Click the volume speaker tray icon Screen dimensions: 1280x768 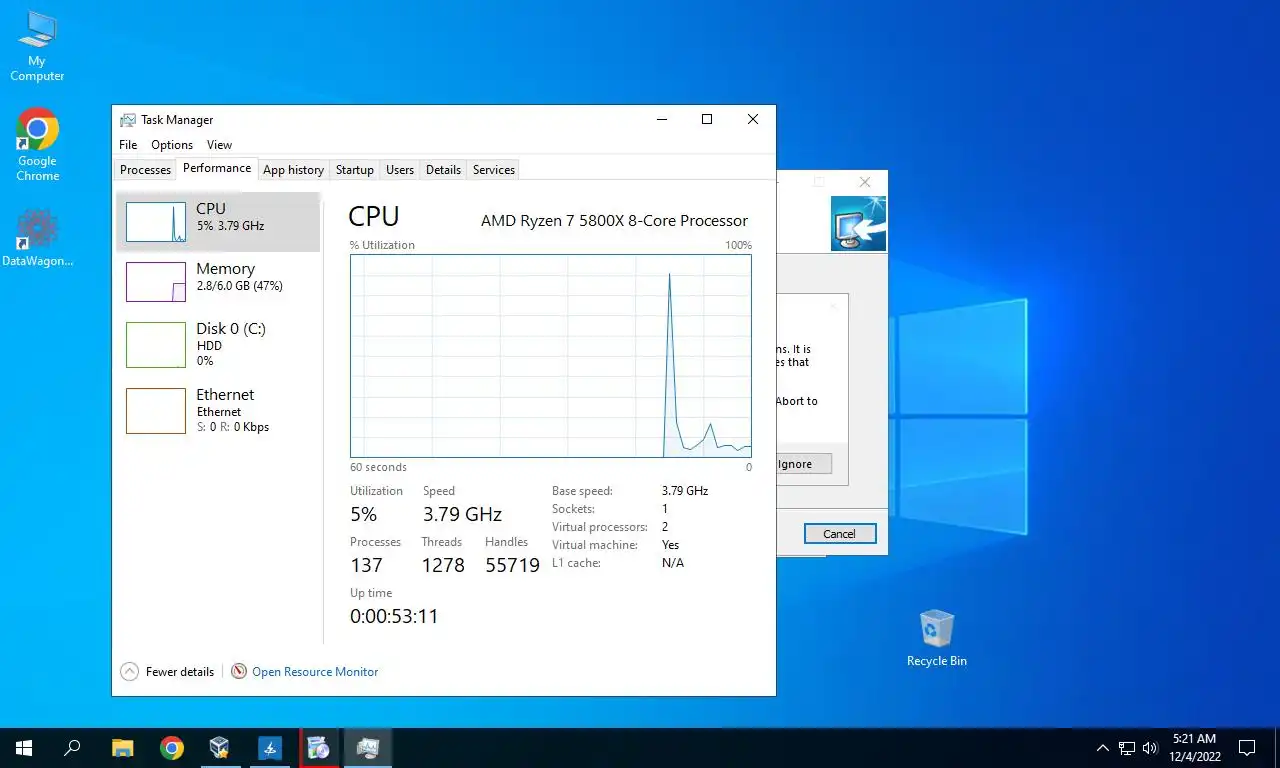coord(1150,748)
